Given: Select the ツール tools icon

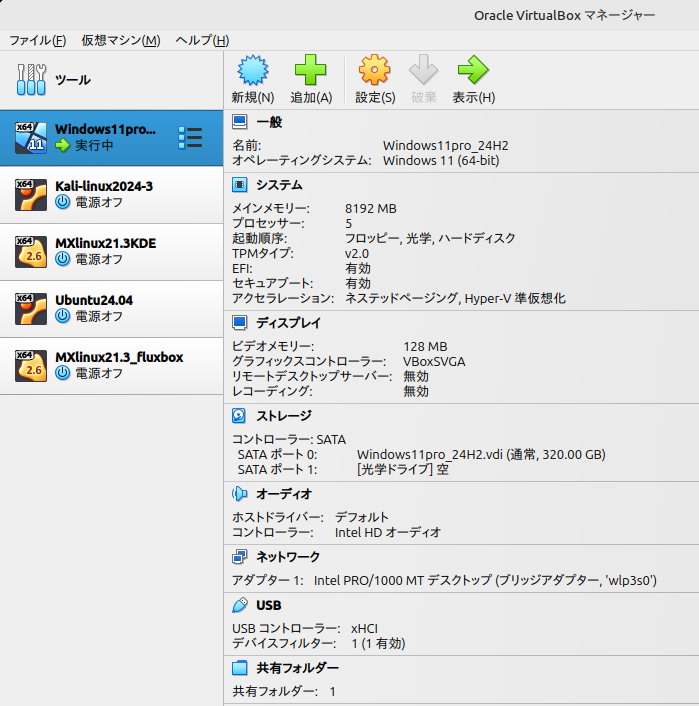Looking at the screenshot, I should [x=30, y=80].
